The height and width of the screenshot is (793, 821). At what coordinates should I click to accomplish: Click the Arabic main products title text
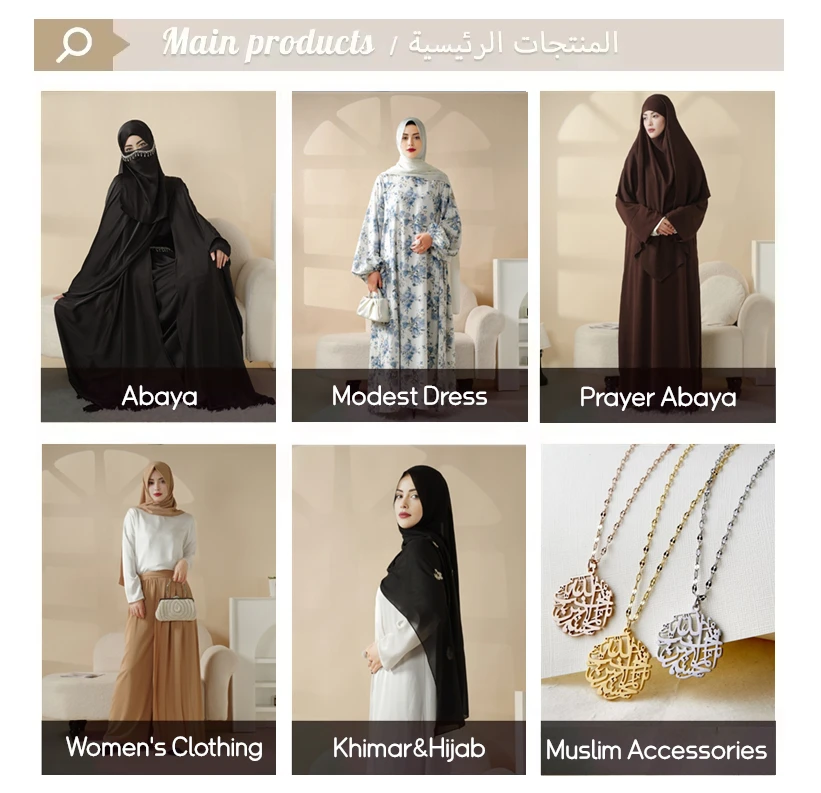click(x=513, y=42)
